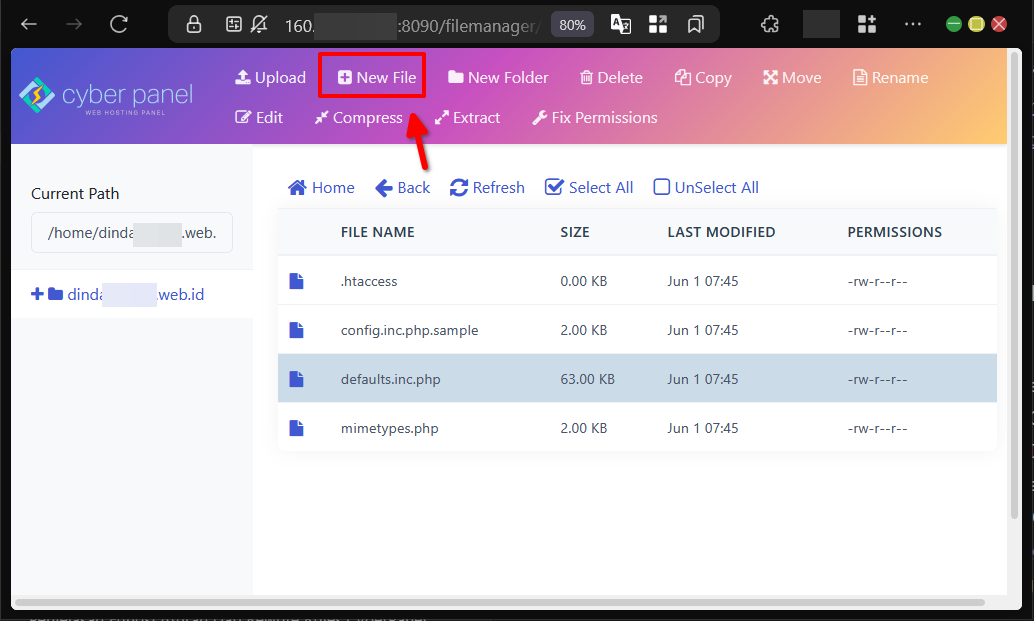
Task: Compress the selected files
Action: tap(358, 118)
